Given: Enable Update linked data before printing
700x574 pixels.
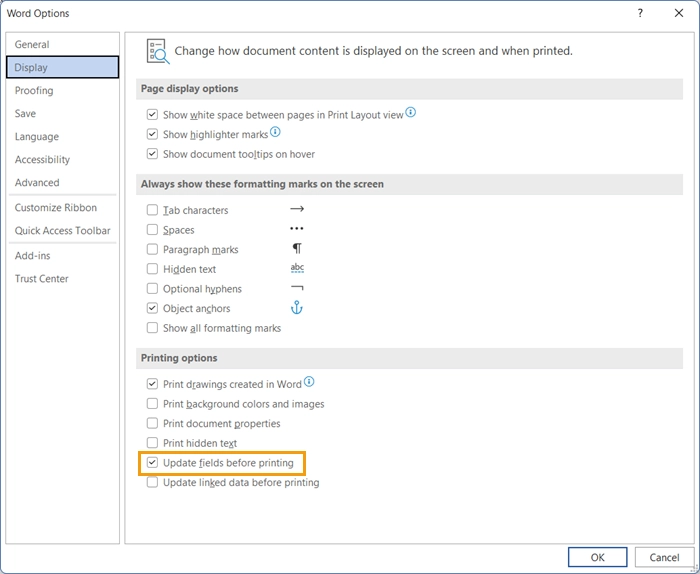Looking at the screenshot, I should 152,482.
